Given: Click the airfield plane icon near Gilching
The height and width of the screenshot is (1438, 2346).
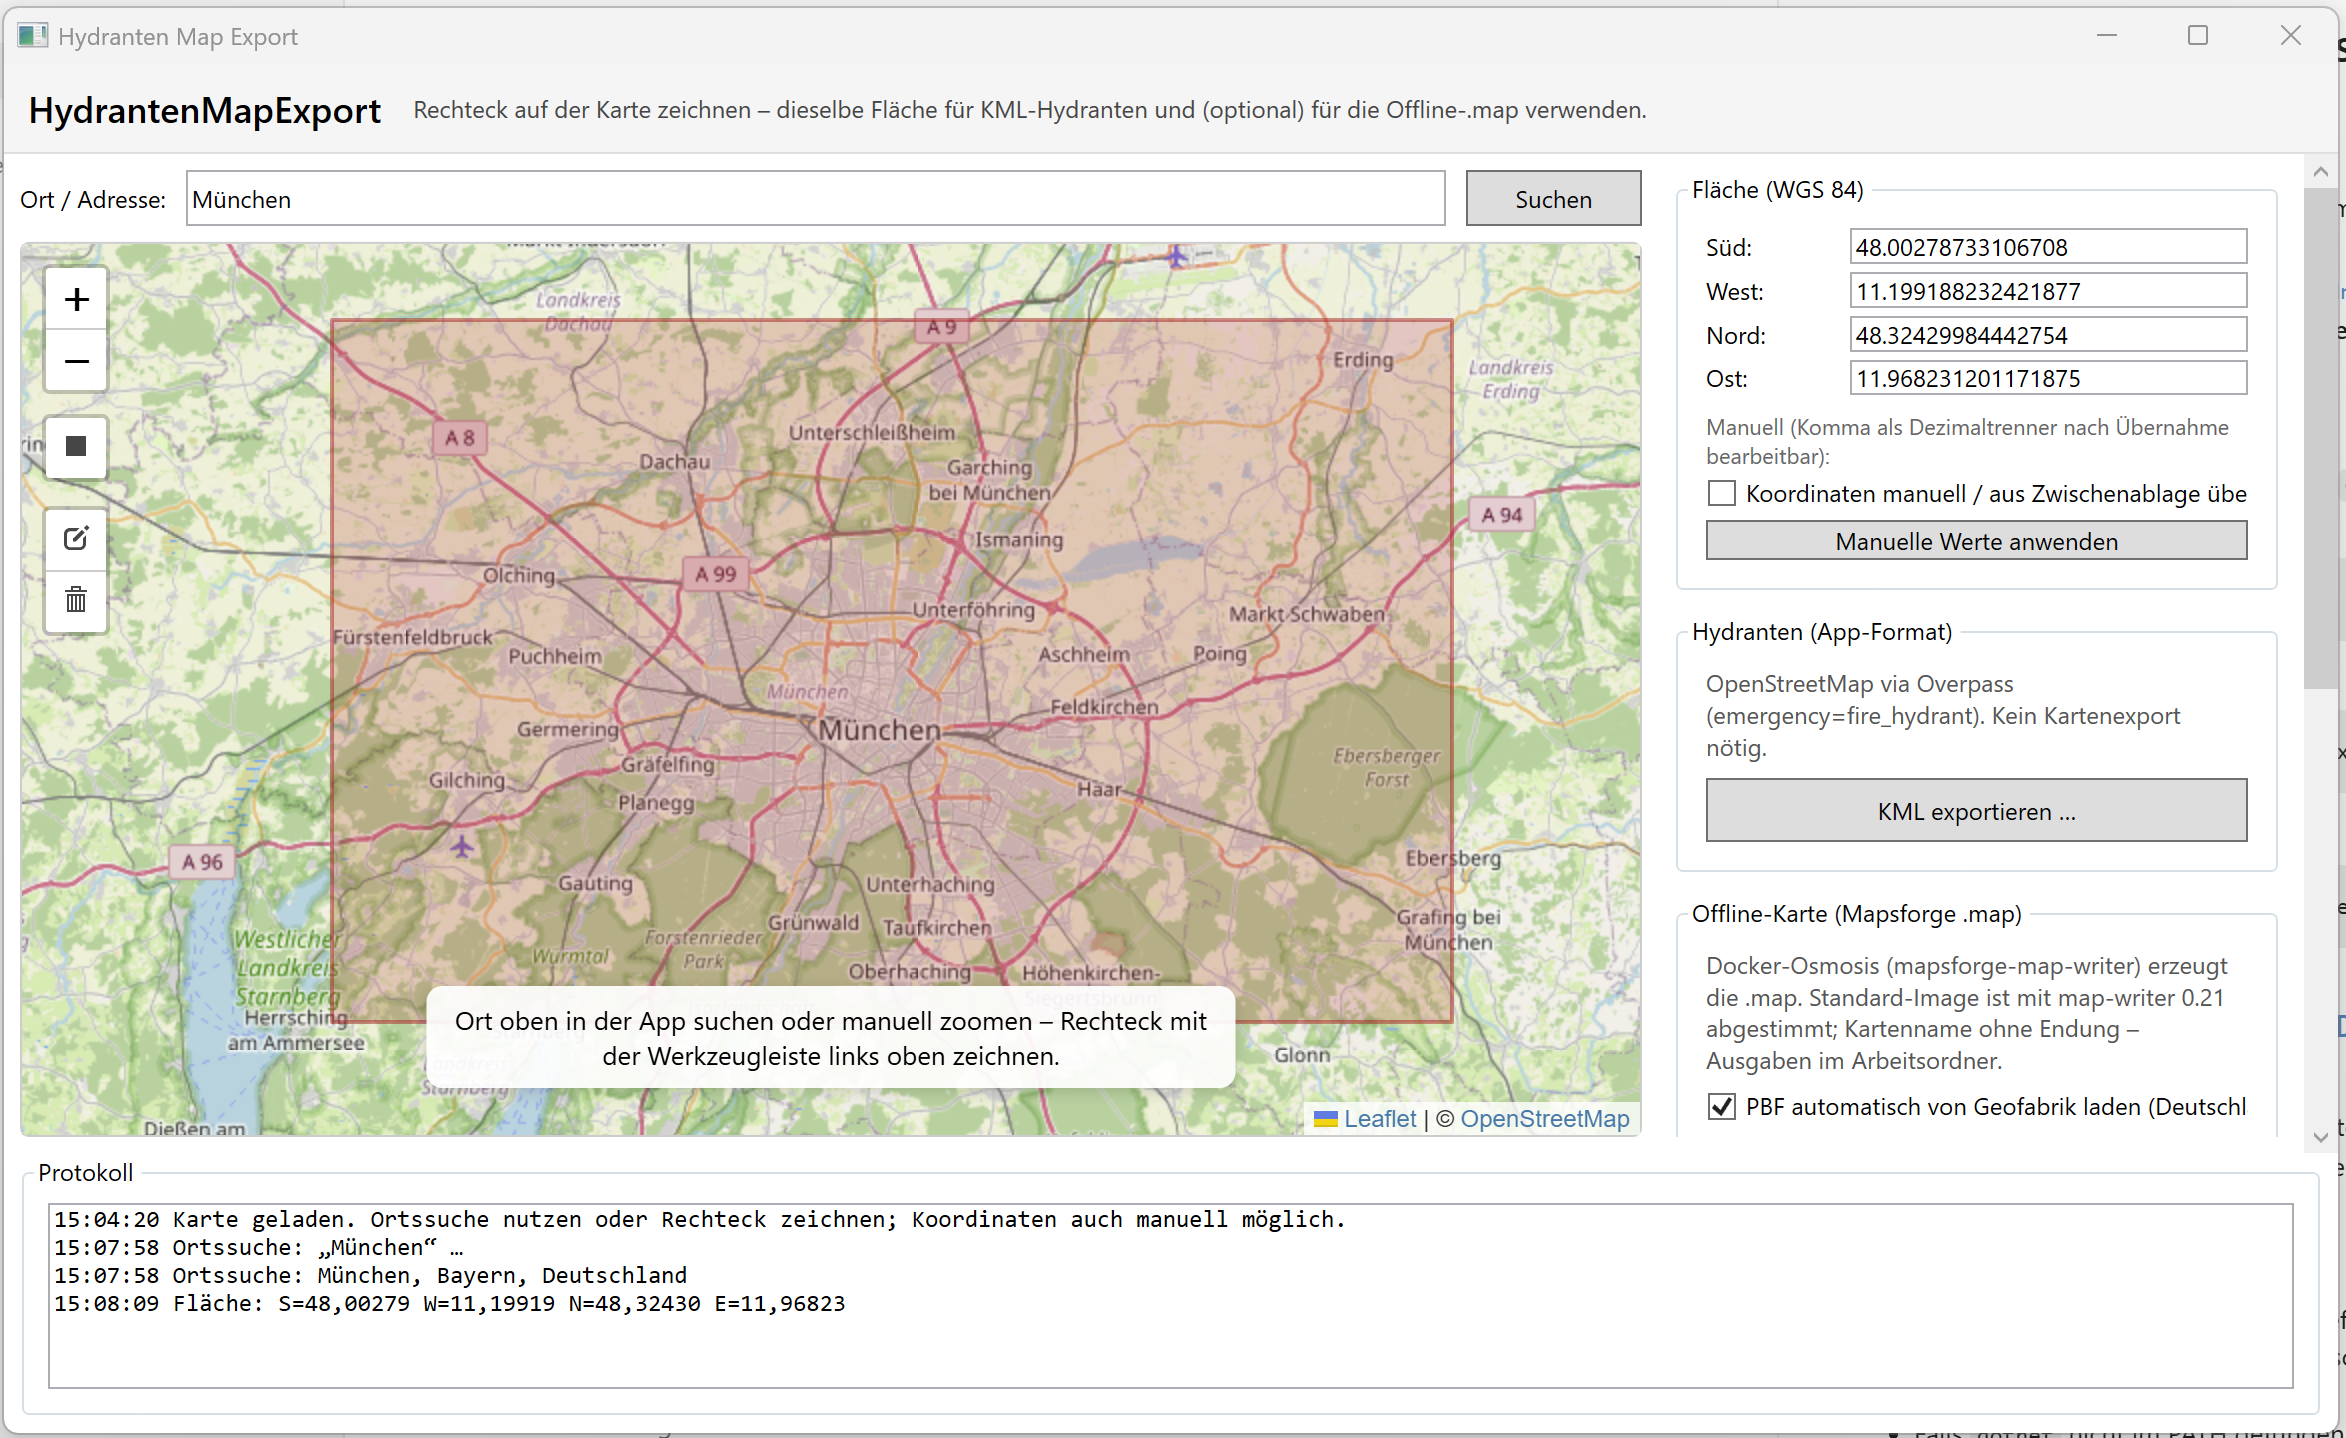Looking at the screenshot, I should (461, 846).
